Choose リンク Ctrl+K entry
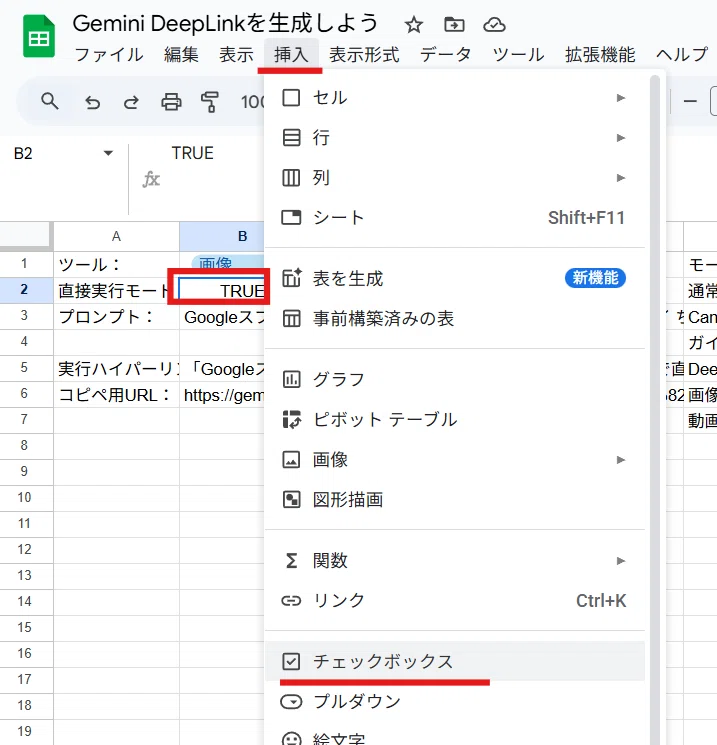Viewport: 717px width, 745px height. (455, 601)
